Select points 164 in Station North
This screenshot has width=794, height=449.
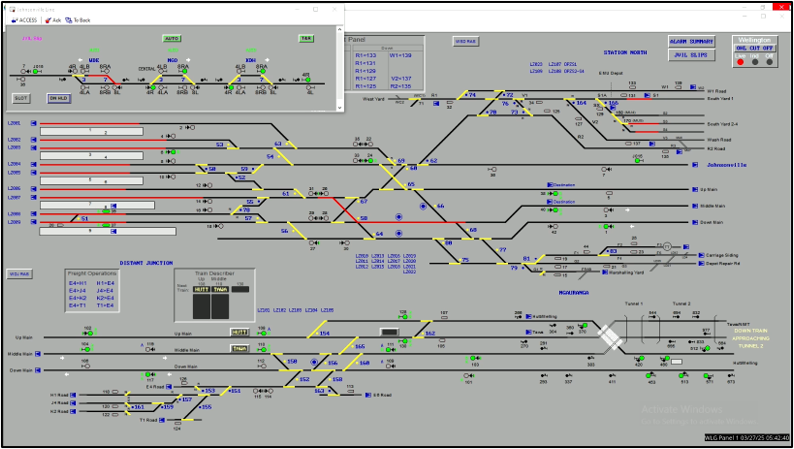(x=579, y=103)
